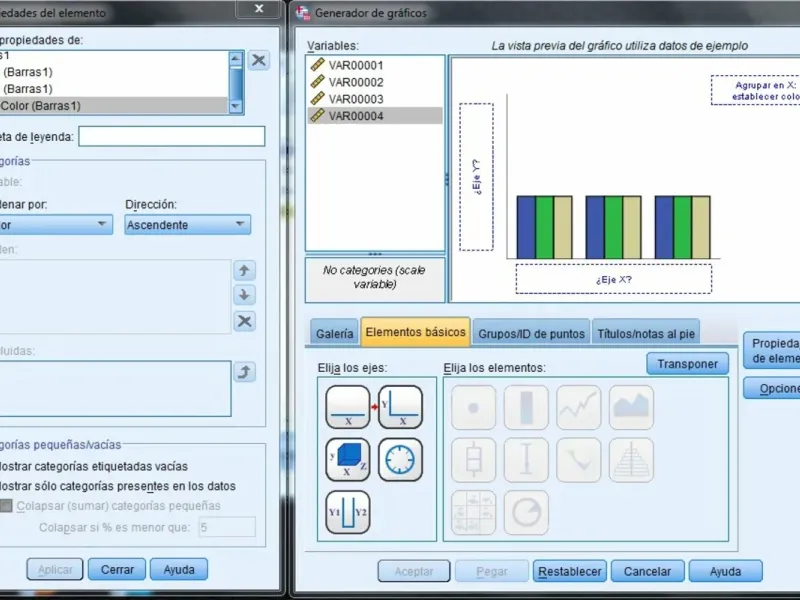Click the exclude category X icon

tap(244, 321)
